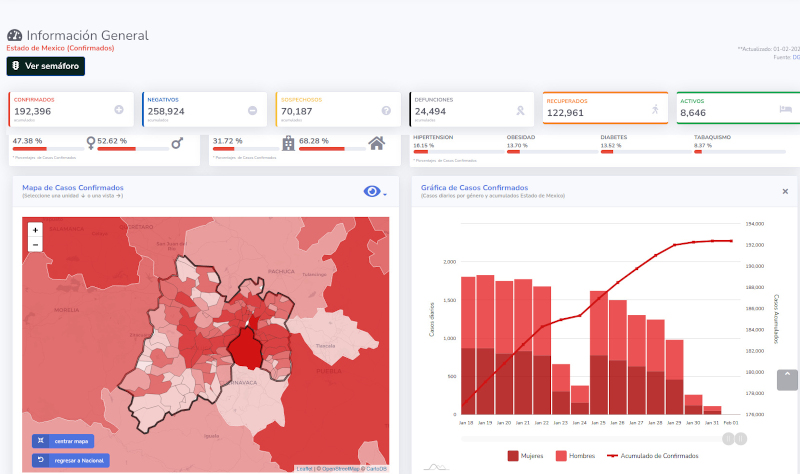800x474 pixels.
Task: Click the scroll-to-top arrow button
Action: point(787,379)
